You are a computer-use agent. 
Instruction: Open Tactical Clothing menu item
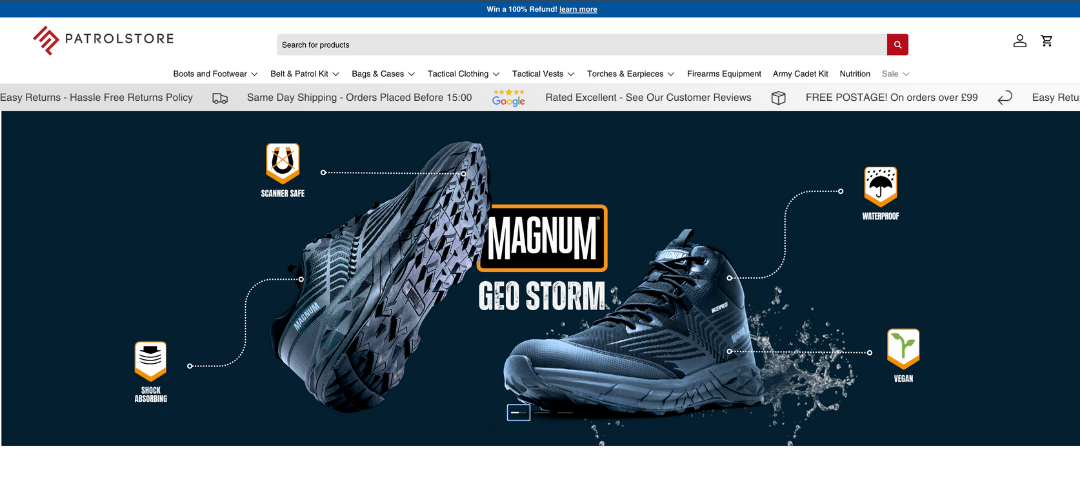click(x=458, y=74)
